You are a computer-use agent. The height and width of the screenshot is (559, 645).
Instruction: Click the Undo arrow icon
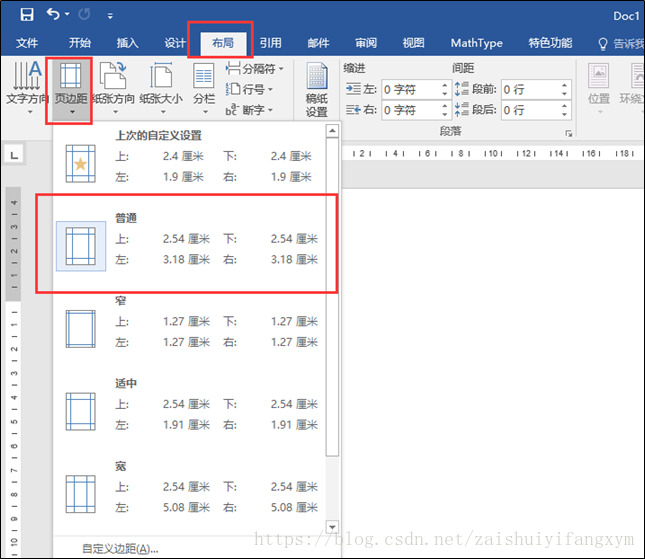pyautogui.click(x=53, y=14)
